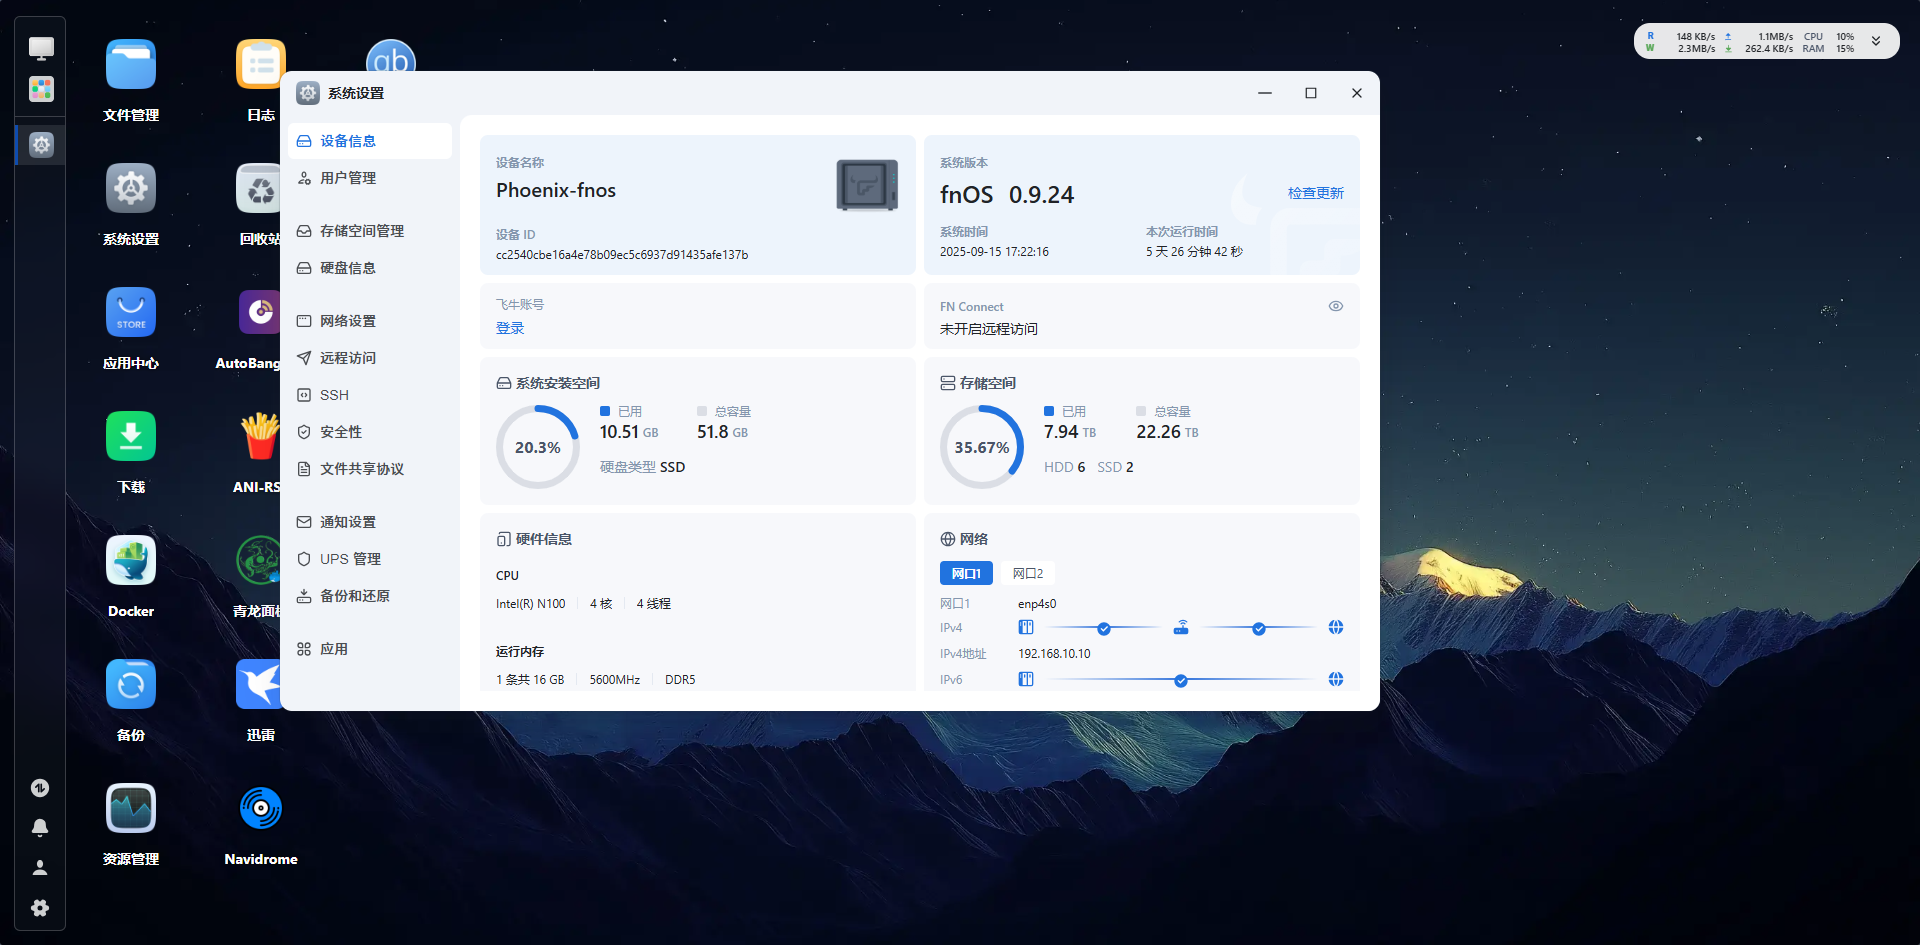The width and height of the screenshot is (1920, 945).
Task: Maximize the 系统设置 window
Action: (x=1311, y=93)
